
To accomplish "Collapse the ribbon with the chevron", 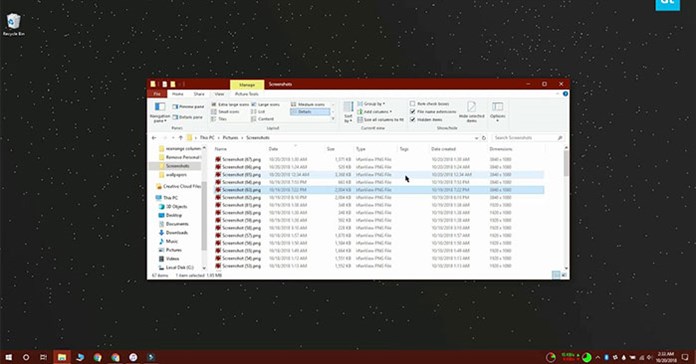I will tap(558, 94).
